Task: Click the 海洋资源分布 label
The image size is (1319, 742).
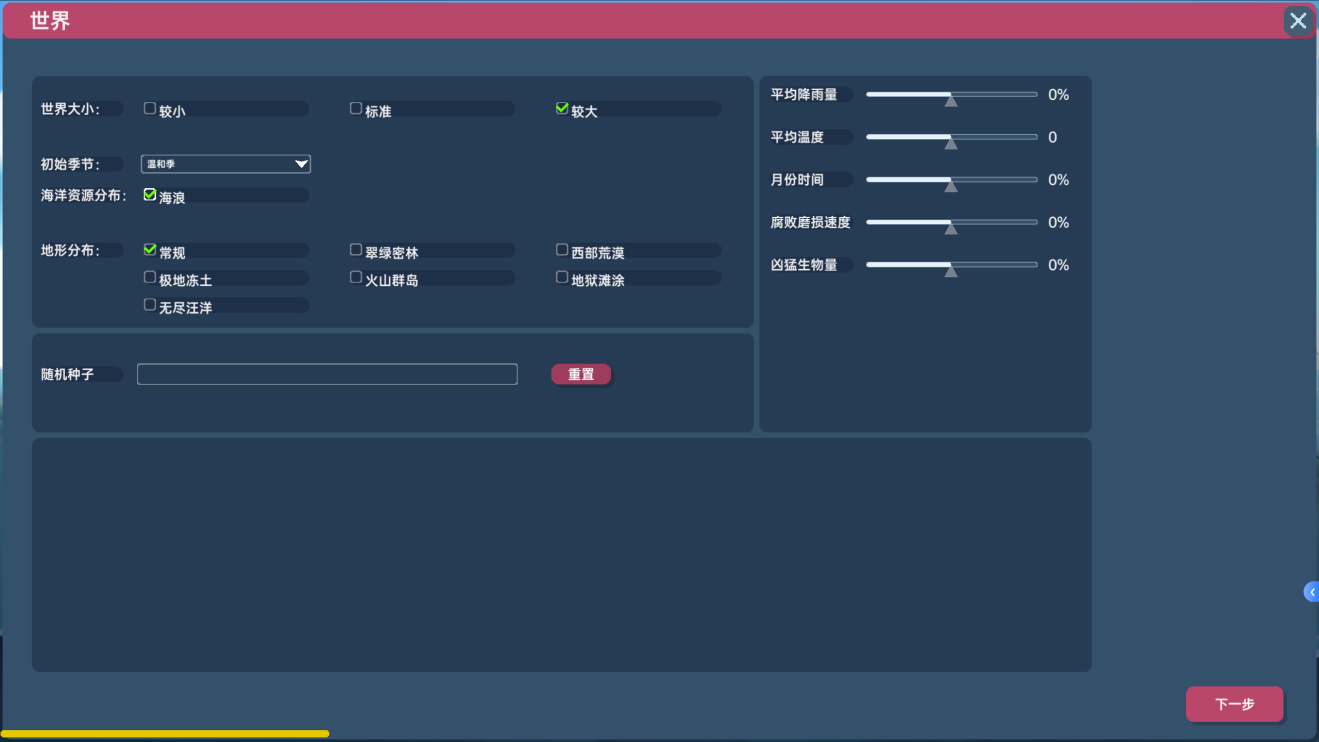Action: pyautogui.click(x=84, y=195)
